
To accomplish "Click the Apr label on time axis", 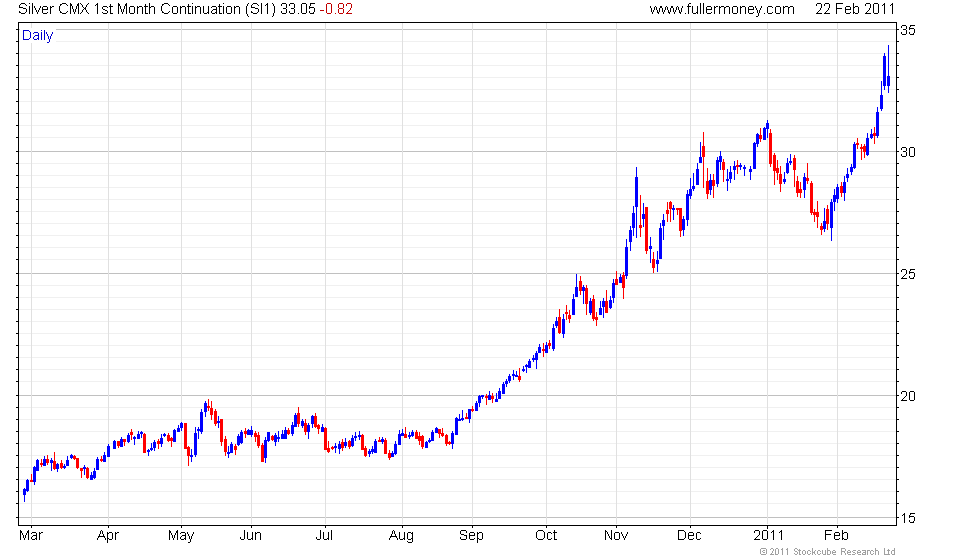I will pyautogui.click(x=108, y=536).
